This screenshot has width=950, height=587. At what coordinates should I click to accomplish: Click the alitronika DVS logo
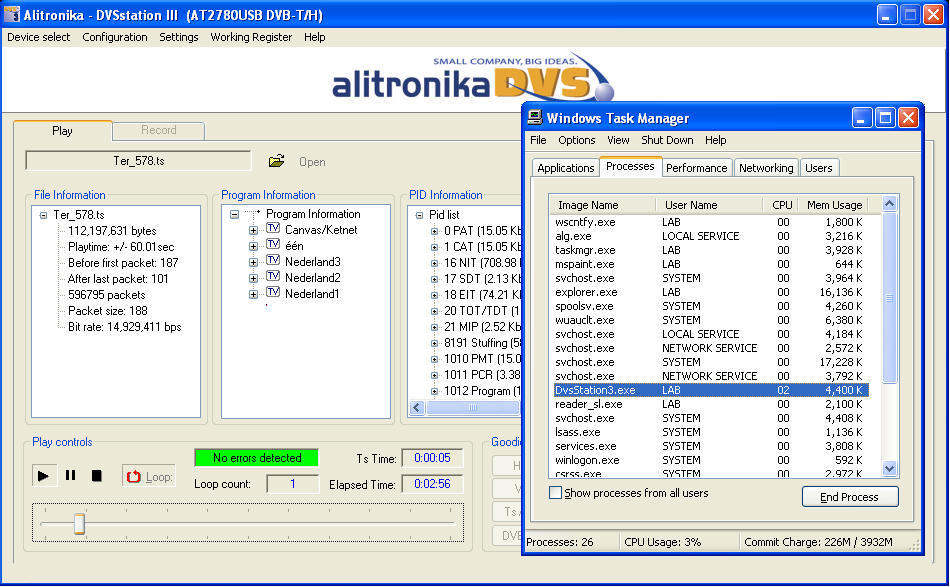click(x=473, y=79)
